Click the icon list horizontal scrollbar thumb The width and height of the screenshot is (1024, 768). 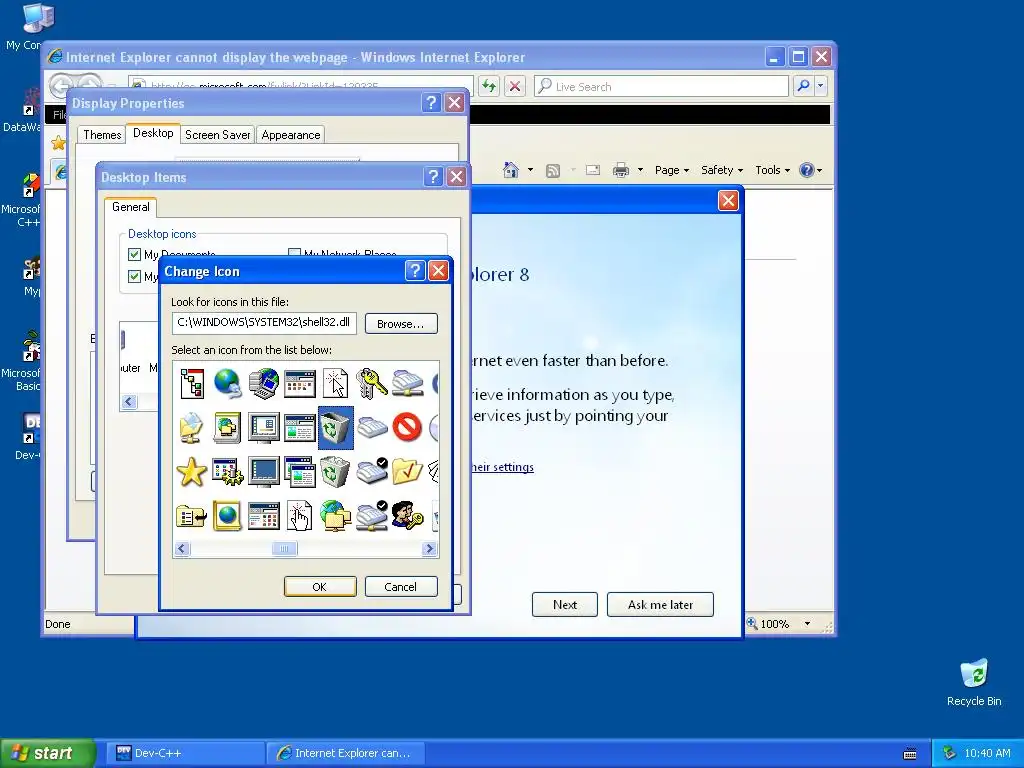click(x=284, y=549)
